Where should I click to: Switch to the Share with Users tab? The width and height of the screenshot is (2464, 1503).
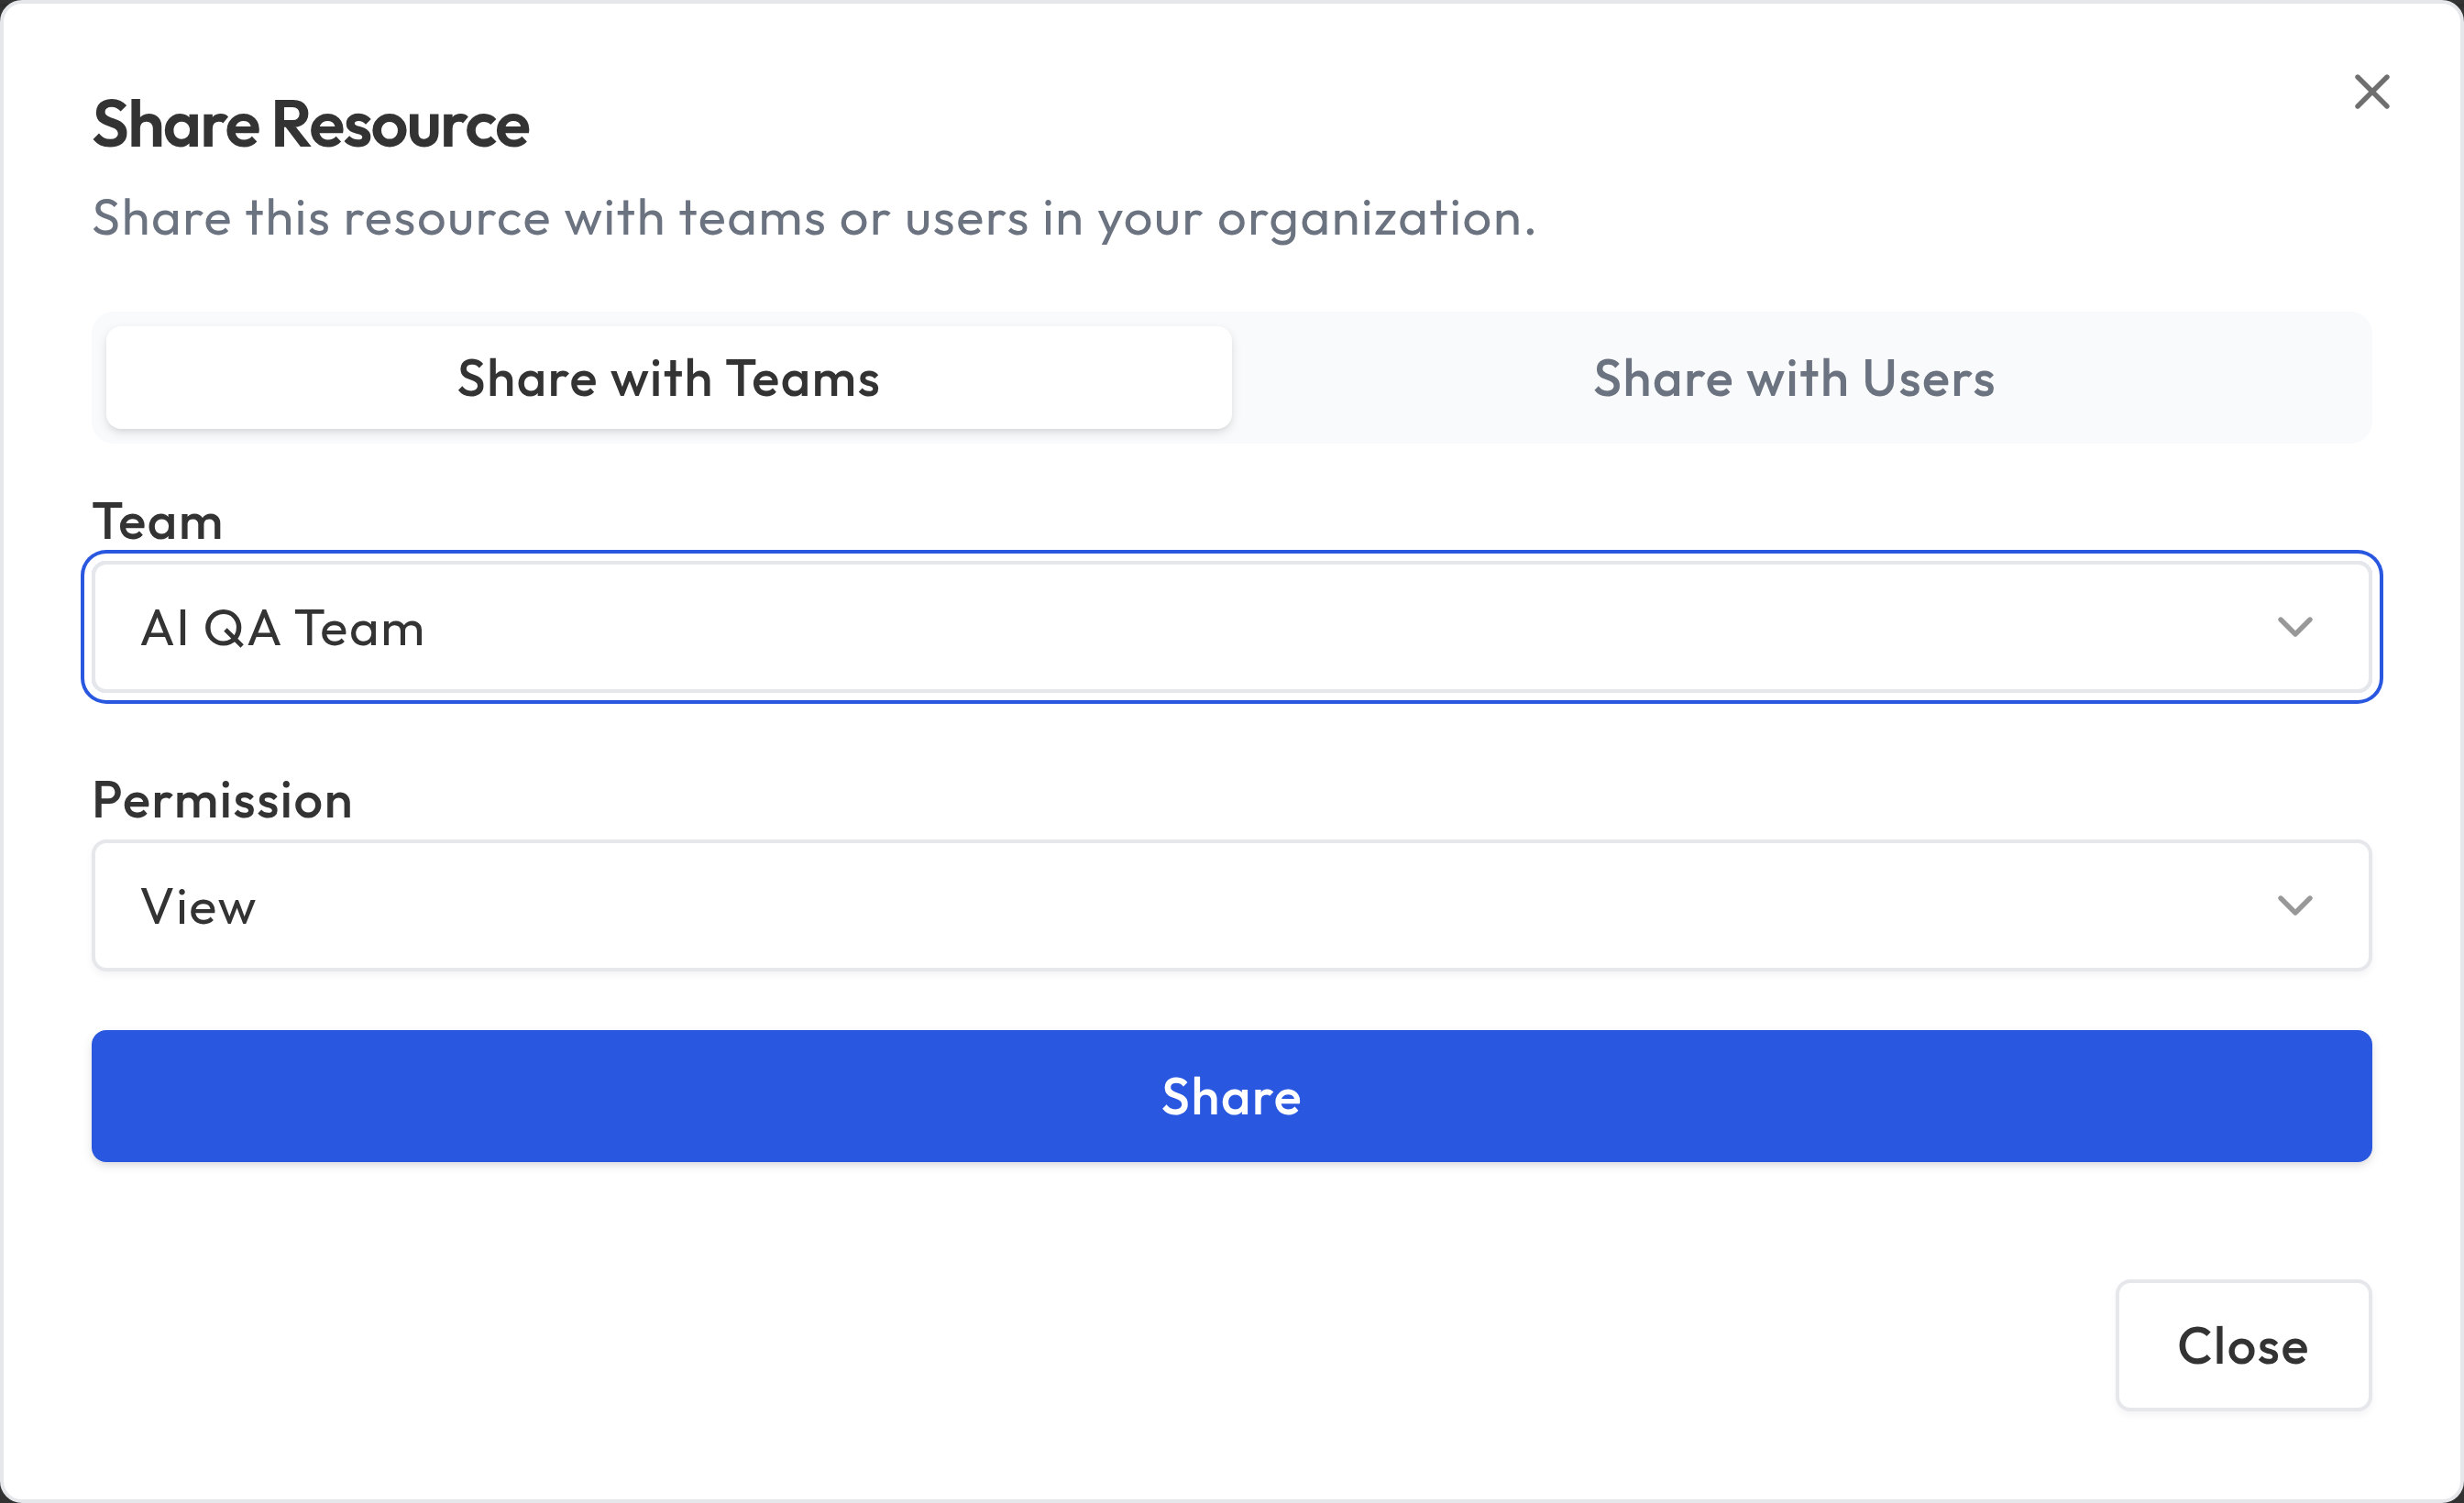pyautogui.click(x=1793, y=378)
